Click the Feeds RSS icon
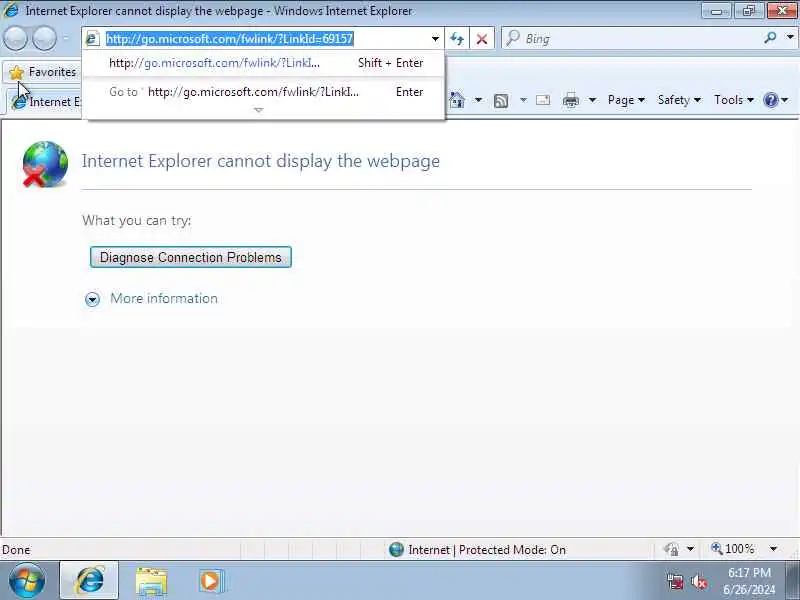Viewport: 800px width, 600px height. click(x=501, y=101)
